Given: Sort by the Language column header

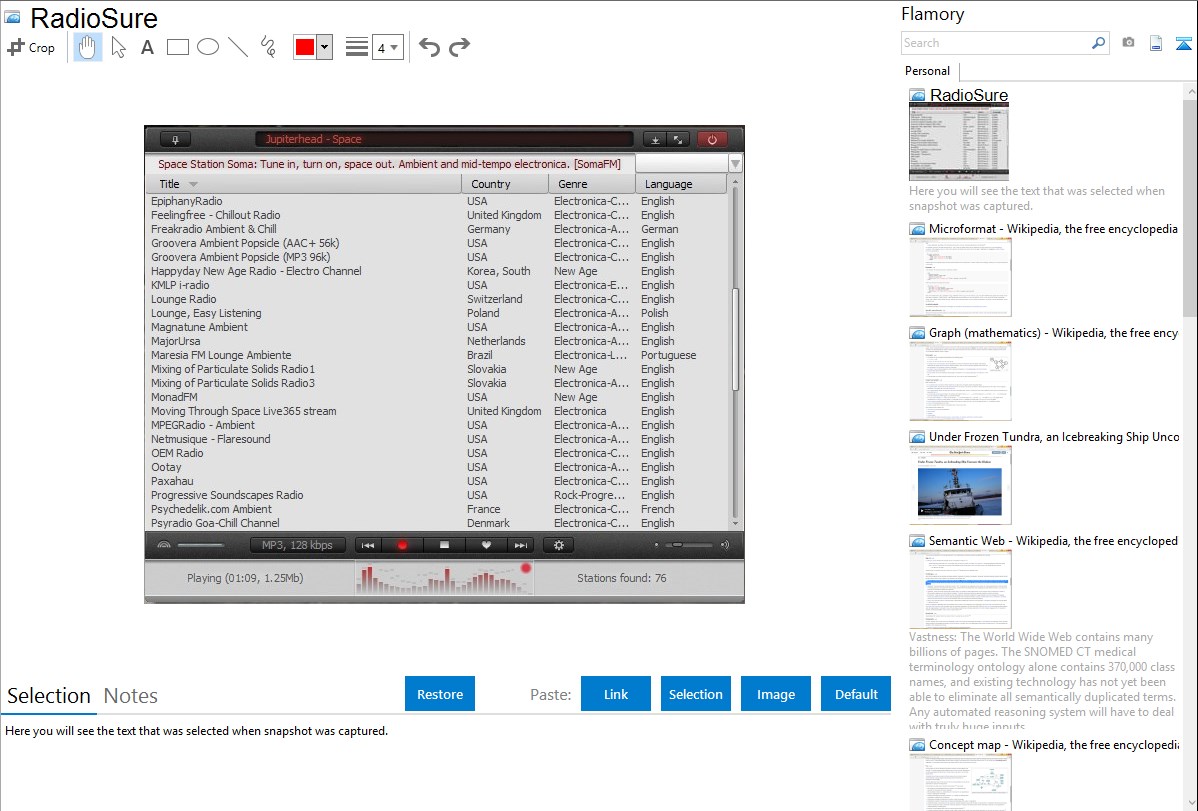Looking at the screenshot, I should pos(682,184).
